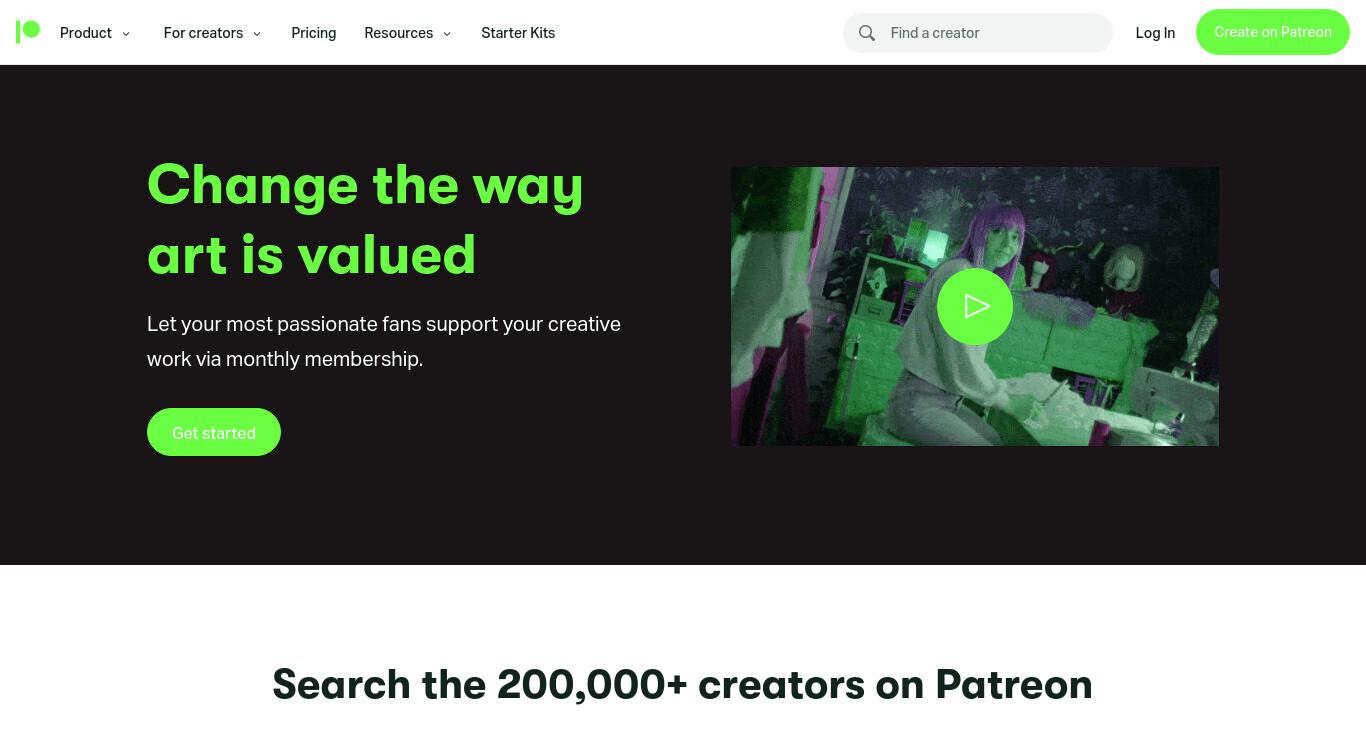The image size is (1366, 738).
Task: Open the Resources menu label
Action: 399,33
